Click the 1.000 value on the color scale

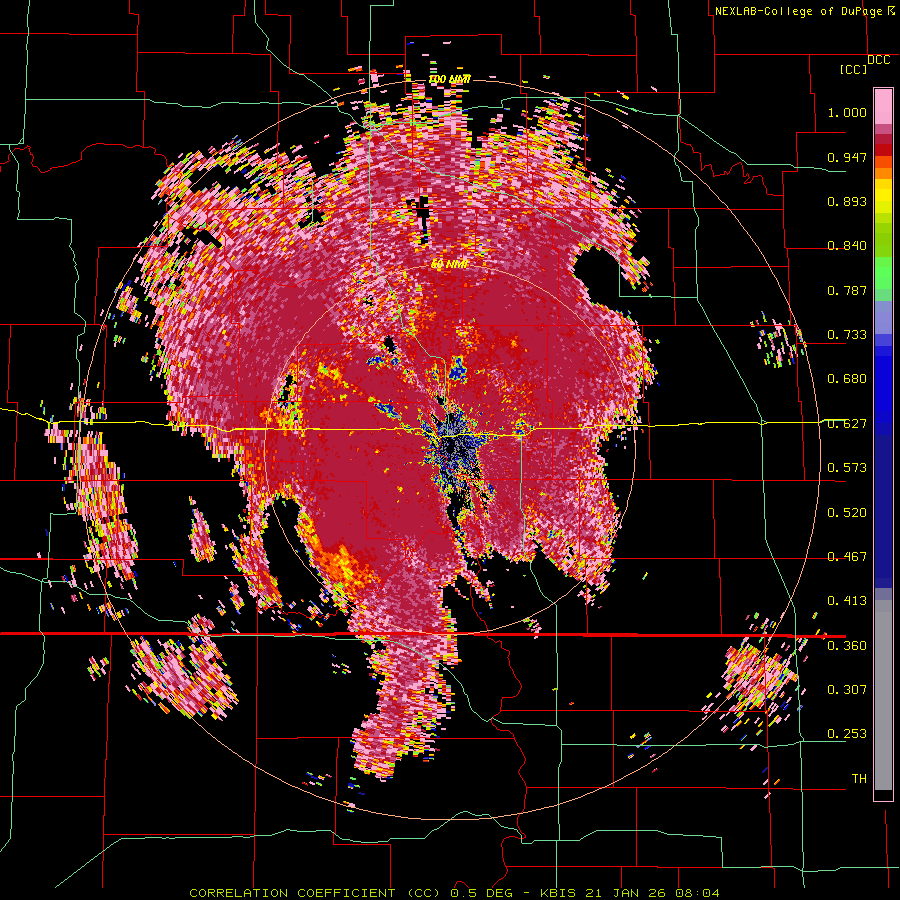pos(847,112)
